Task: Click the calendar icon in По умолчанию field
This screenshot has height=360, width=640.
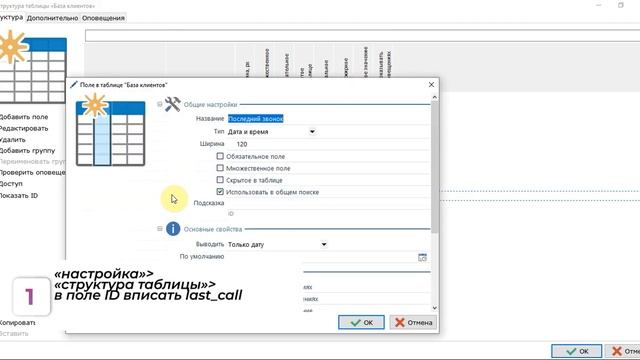Action: tap(422, 257)
